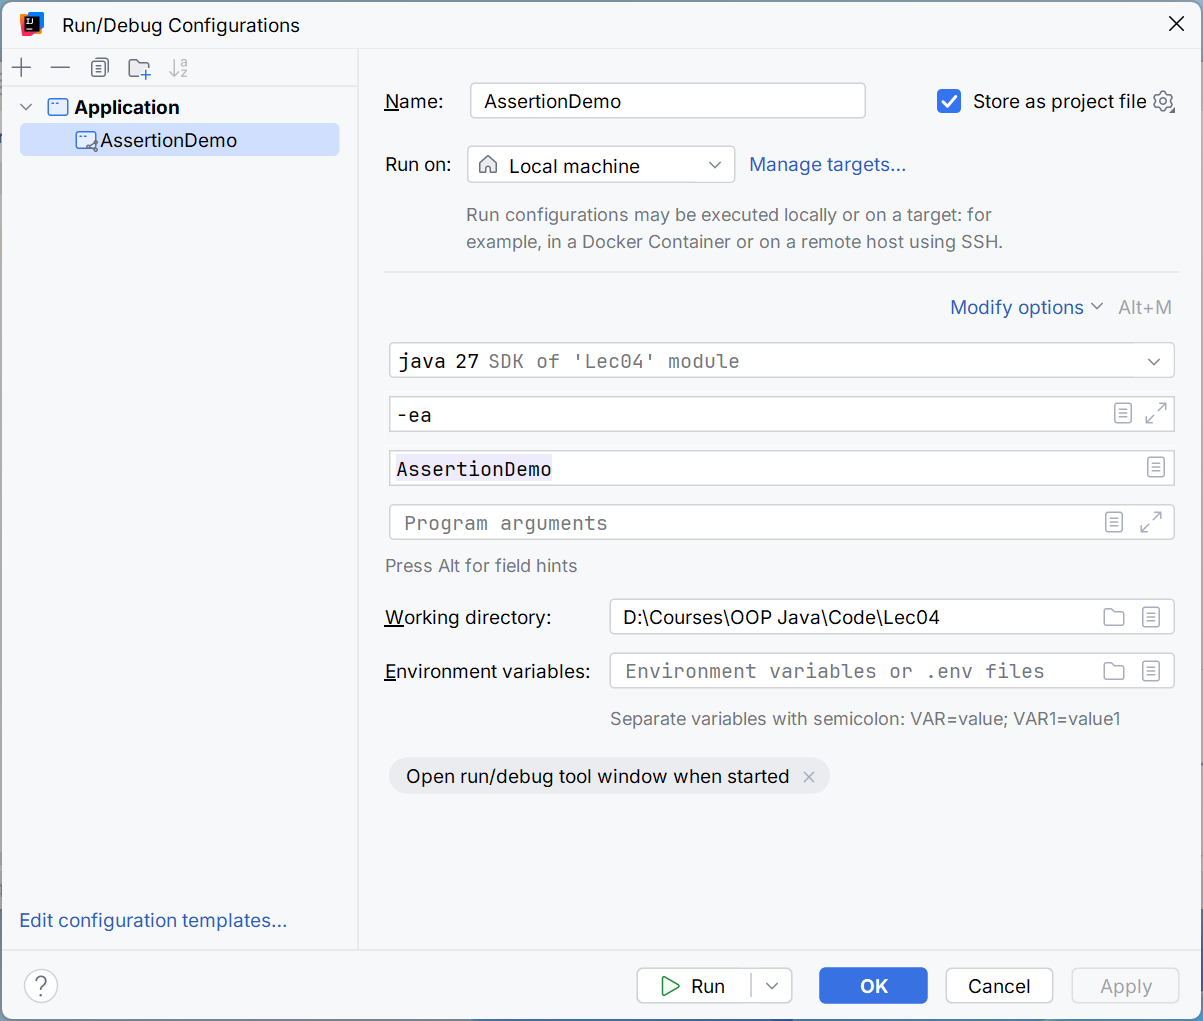Open Edit configuration templates link
This screenshot has width=1203, height=1021.
(153, 920)
